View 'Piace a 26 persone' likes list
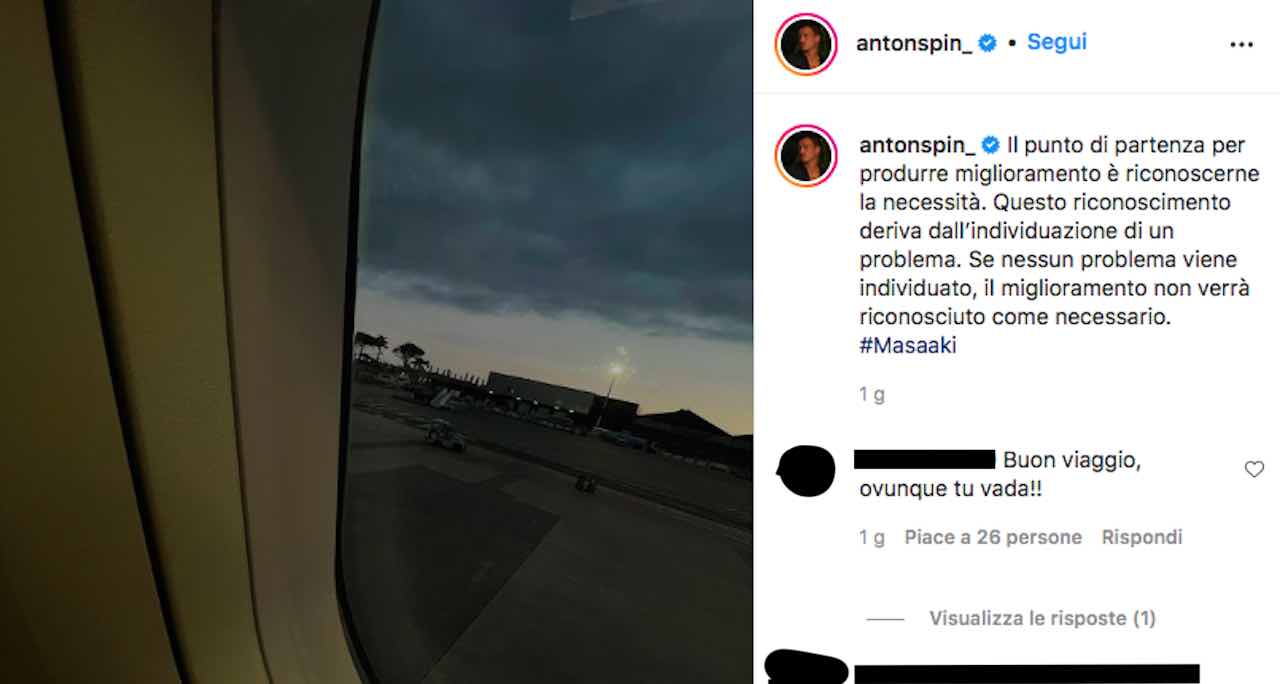This screenshot has width=1280, height=684. tap(993, 538)
